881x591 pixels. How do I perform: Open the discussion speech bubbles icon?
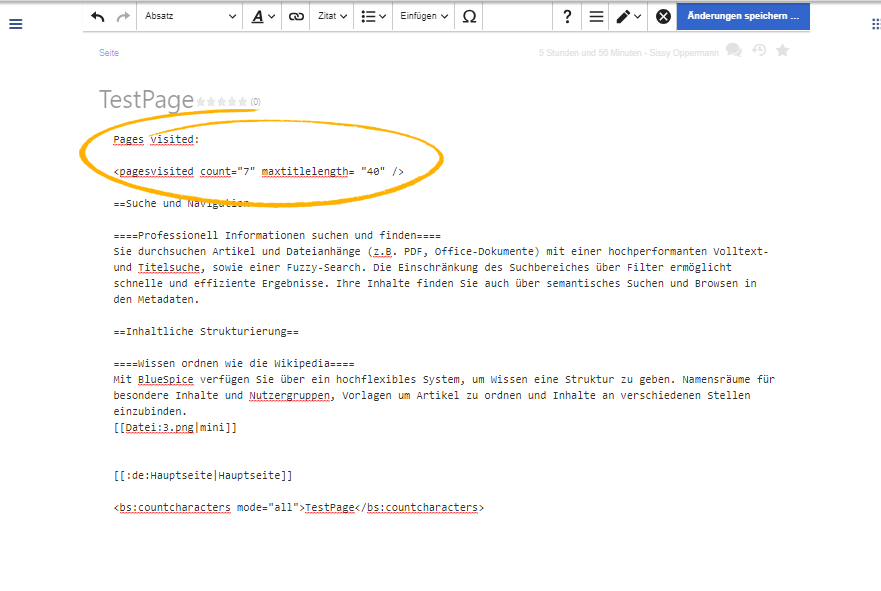coord(734,51)
